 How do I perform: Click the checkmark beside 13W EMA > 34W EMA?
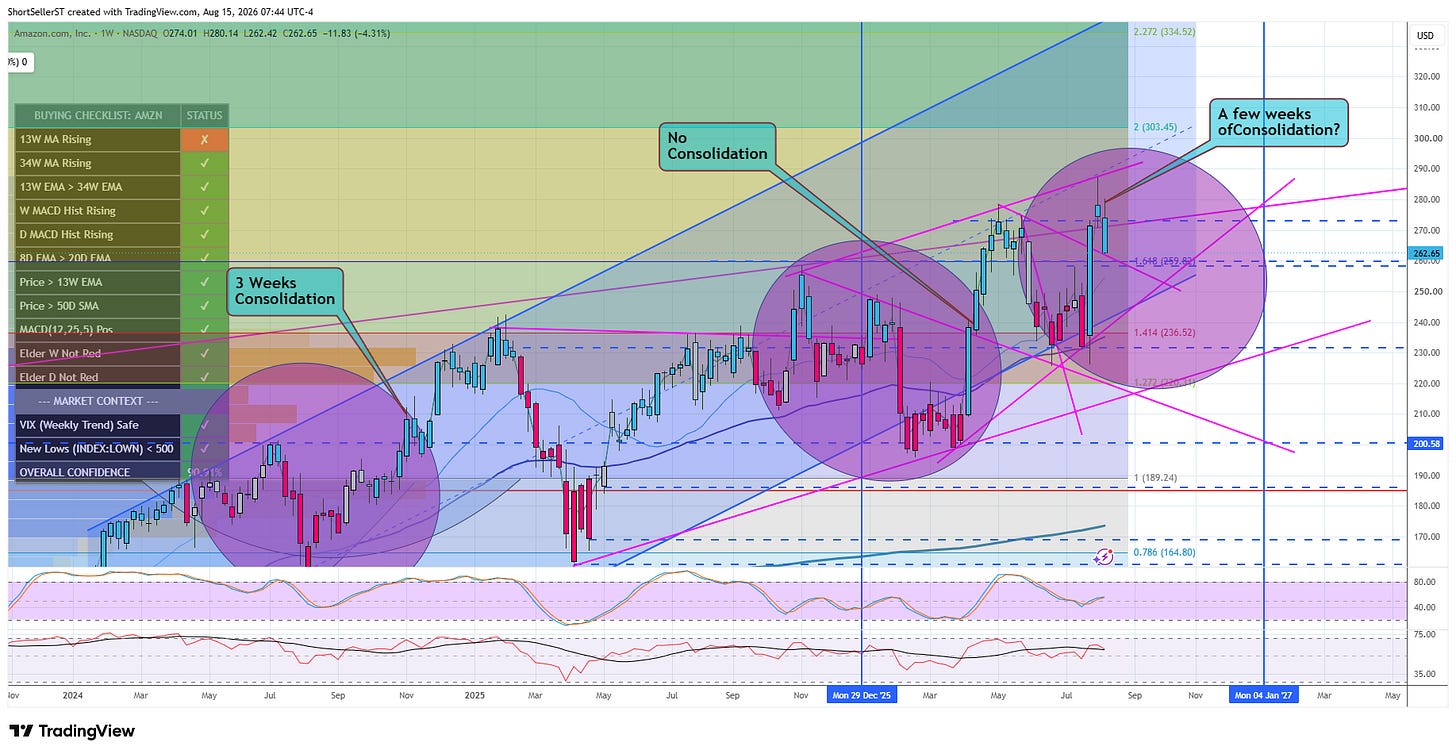tap(205, 187)
